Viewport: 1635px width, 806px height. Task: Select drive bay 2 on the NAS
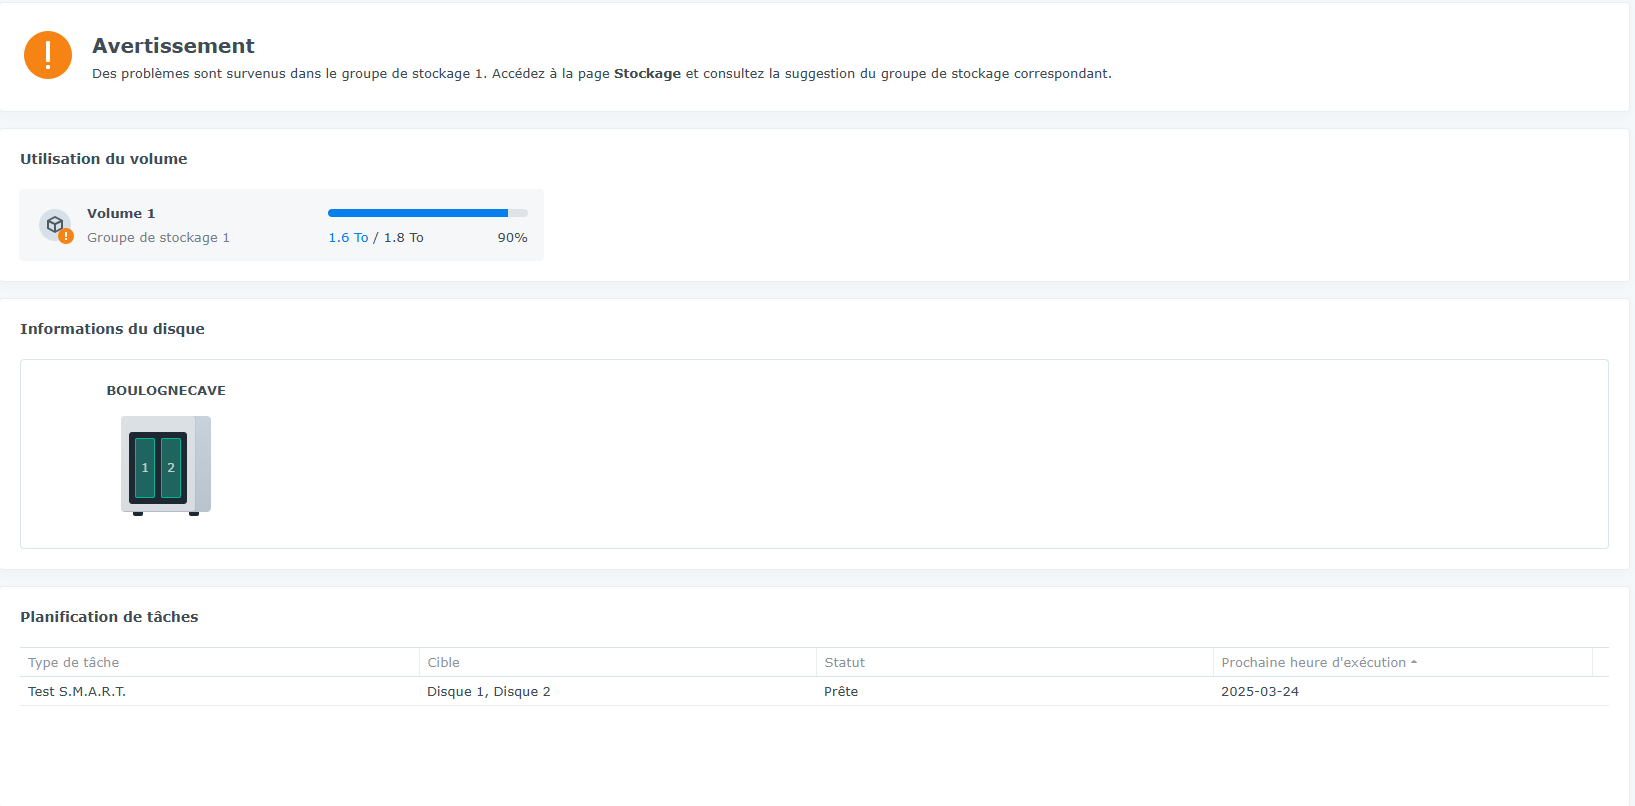point(171,467)
